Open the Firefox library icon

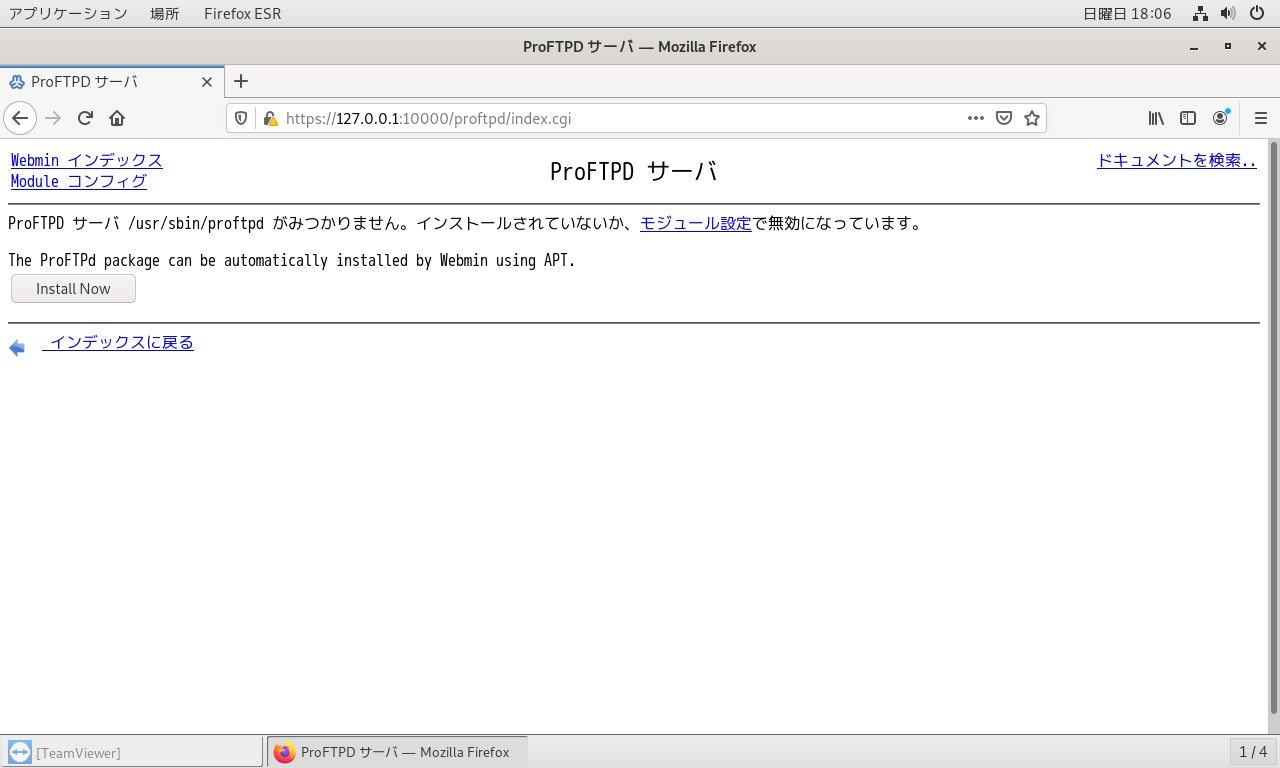tap(1156, 118)
